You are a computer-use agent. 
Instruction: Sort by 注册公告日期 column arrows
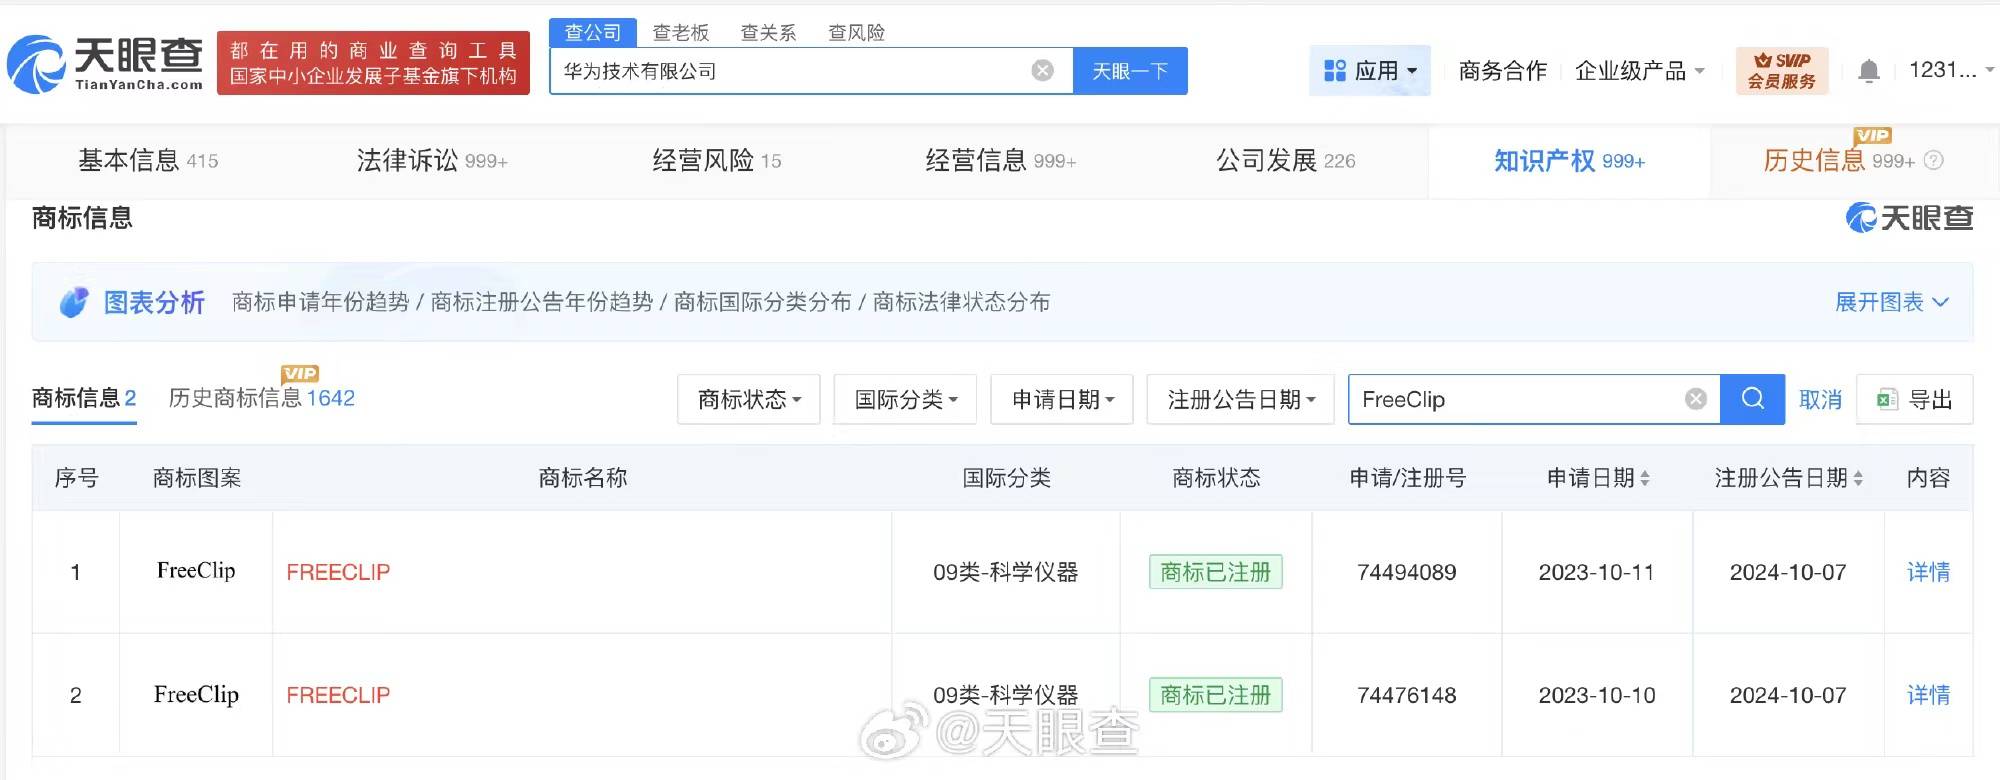(1858, 479)
